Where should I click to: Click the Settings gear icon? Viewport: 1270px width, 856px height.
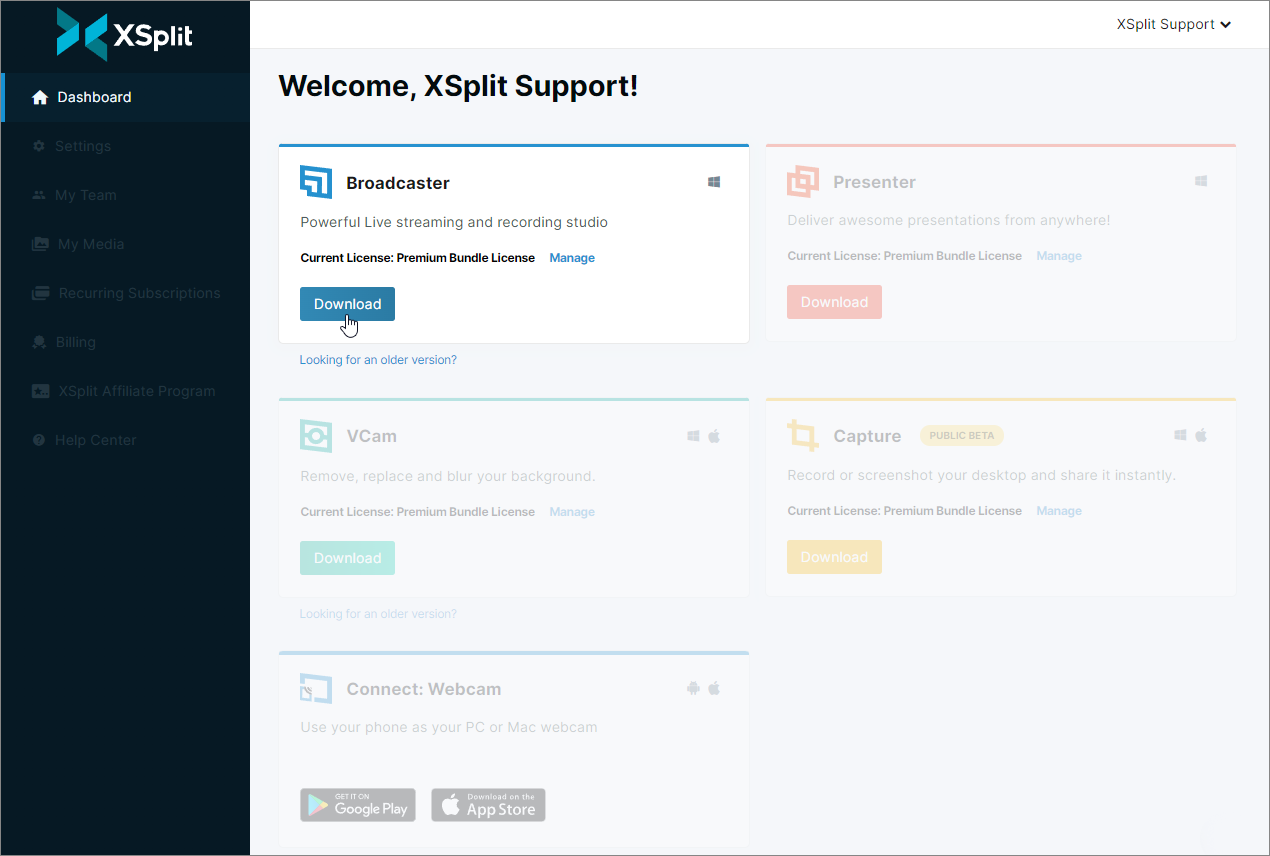pos(39,146)
